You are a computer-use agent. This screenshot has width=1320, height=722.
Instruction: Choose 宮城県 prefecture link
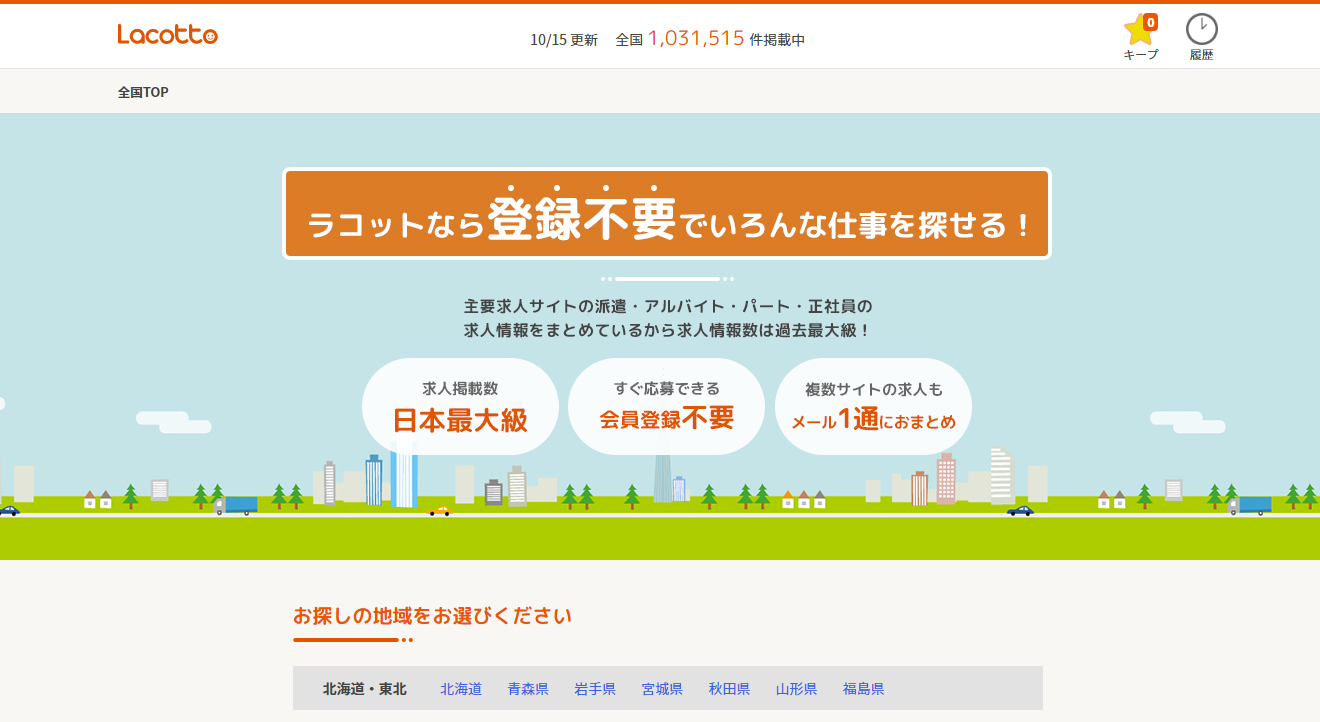click(x=662, y=689)
